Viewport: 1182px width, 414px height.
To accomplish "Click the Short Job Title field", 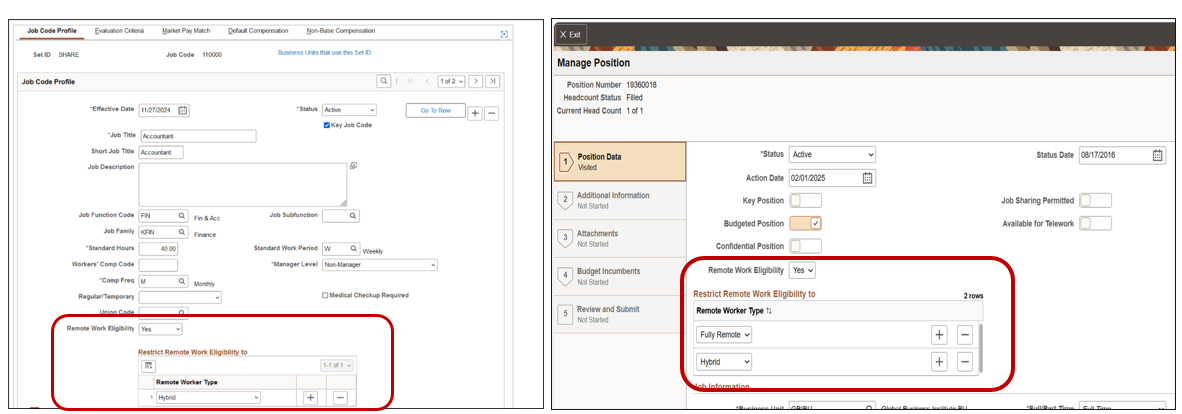I will [x=161, y=152].
